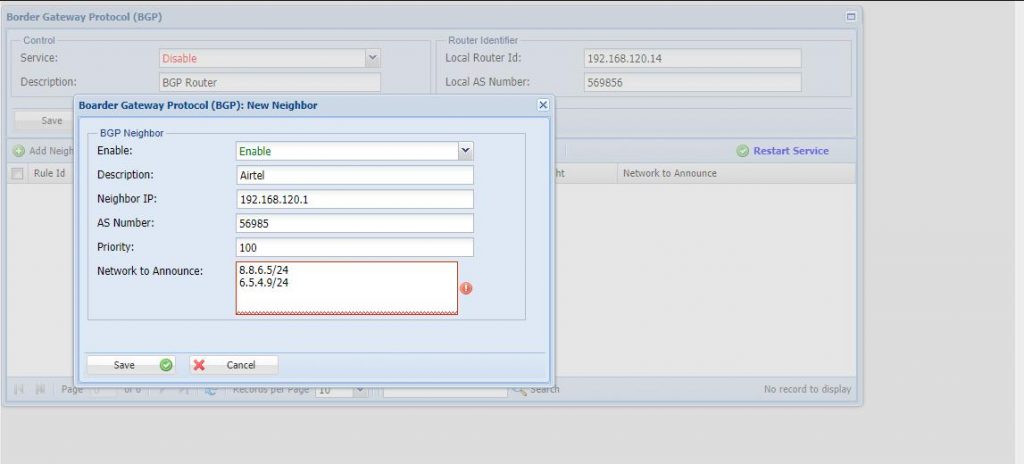Click the Priority field containing 100
The width and height of the screenshot is (1024, 464).
click(x=354, y=247)
